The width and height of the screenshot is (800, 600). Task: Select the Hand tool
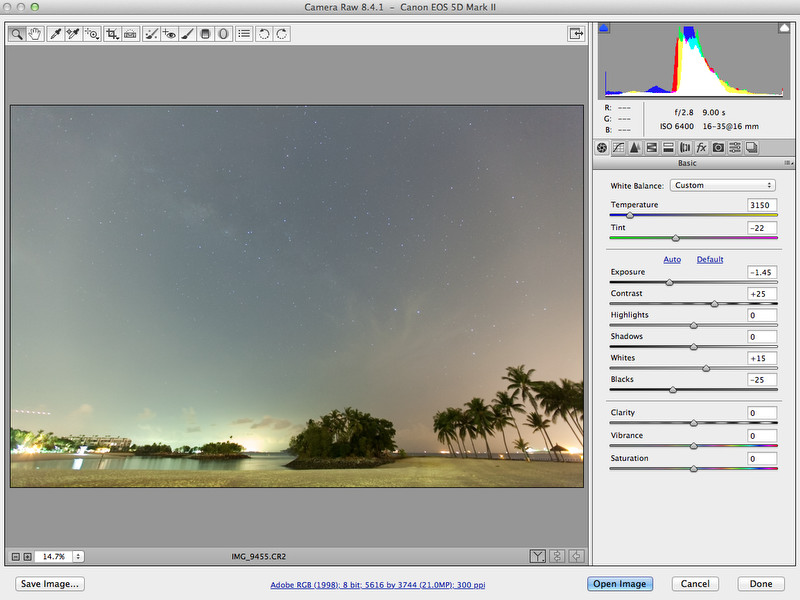pyautogui.click(x=35, y=34)
